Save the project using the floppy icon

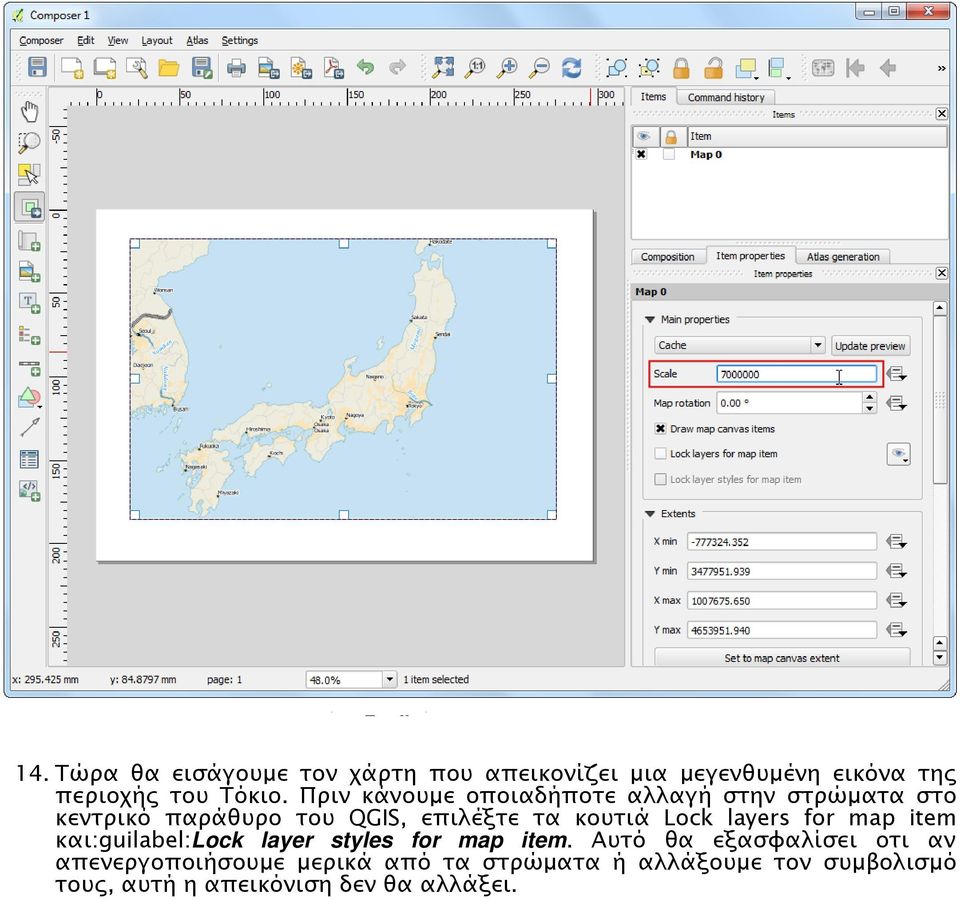[37, 67]
